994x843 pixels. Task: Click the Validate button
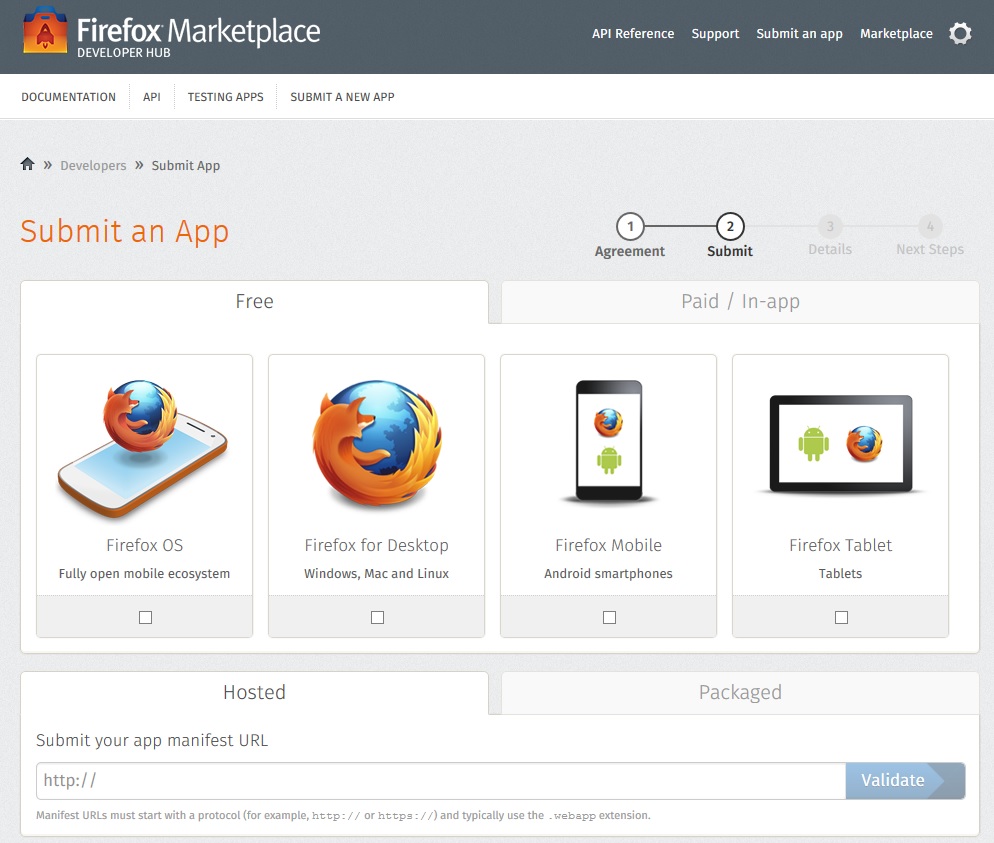point(905,780)
